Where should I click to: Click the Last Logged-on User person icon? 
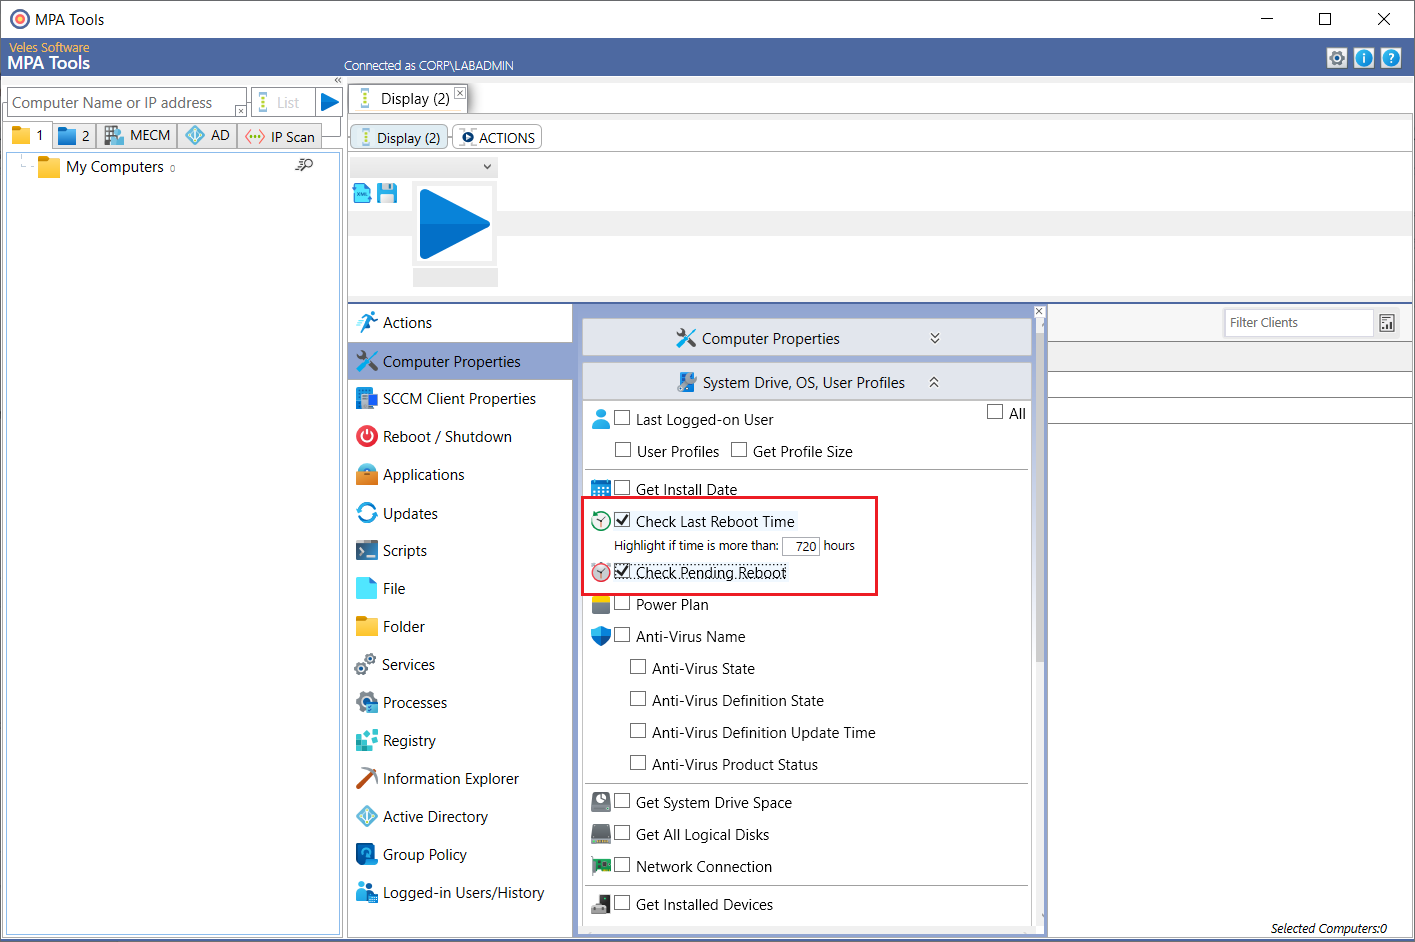[x=600, y=419]
